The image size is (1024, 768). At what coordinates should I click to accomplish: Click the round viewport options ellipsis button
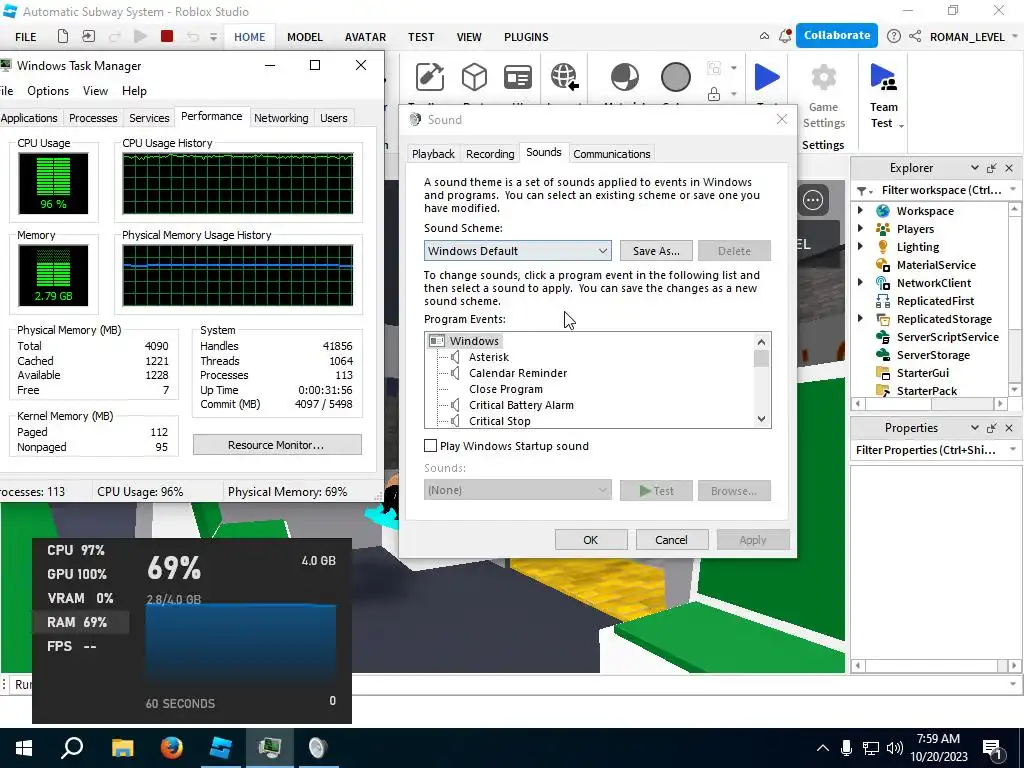(x=813, y=200)
